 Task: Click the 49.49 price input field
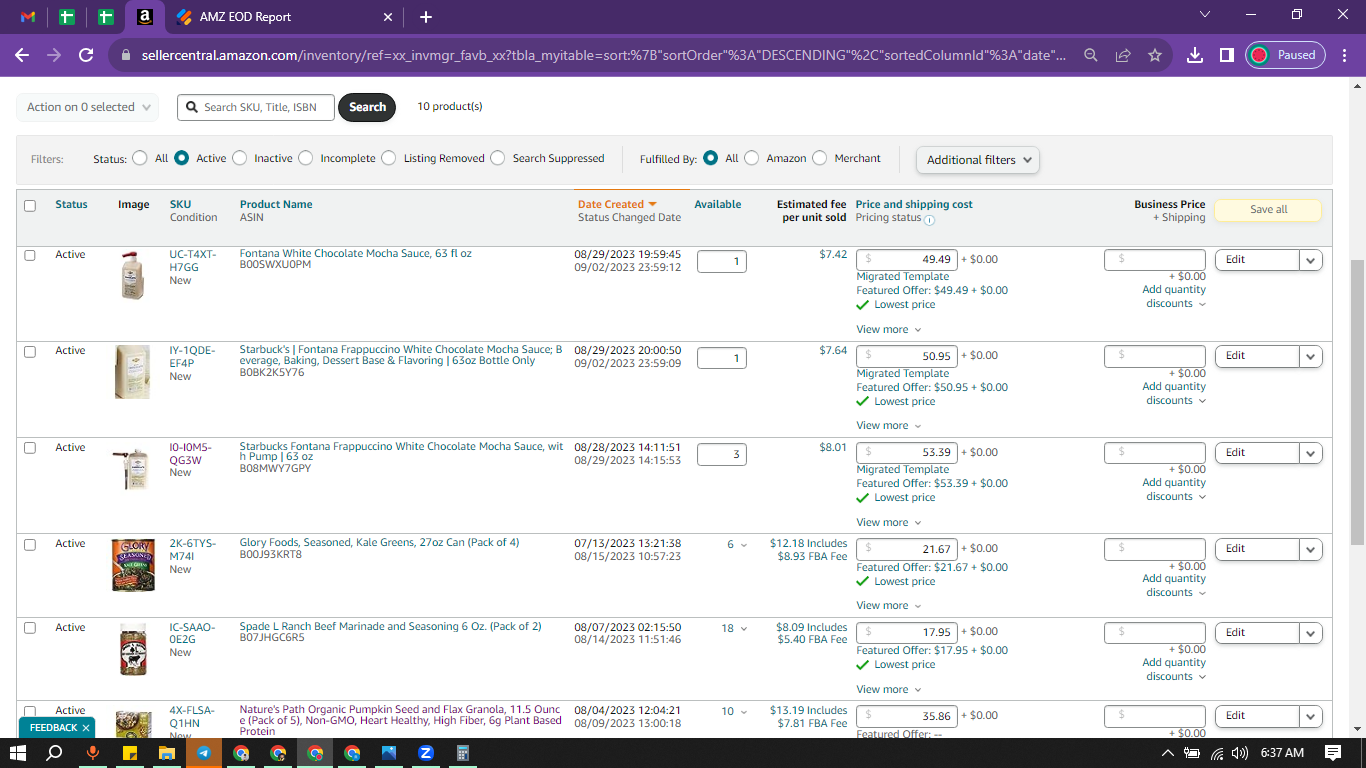coord(908,260)
